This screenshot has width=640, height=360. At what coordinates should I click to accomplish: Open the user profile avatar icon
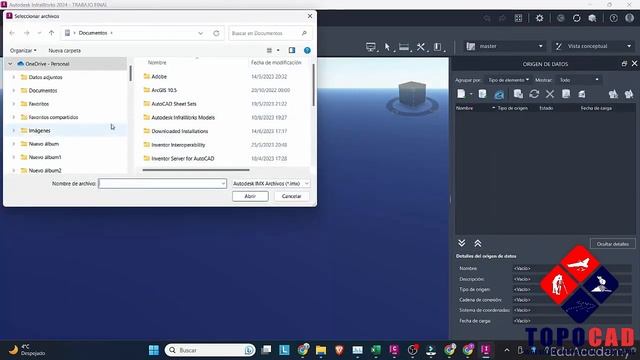[x=630, y=18]
